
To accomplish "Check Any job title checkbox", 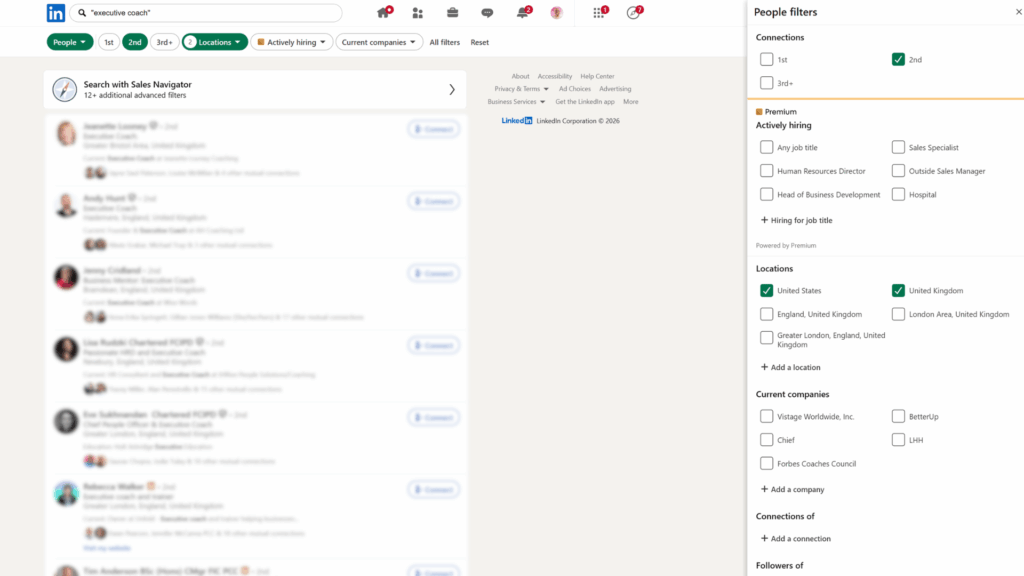I will [767, 148].
